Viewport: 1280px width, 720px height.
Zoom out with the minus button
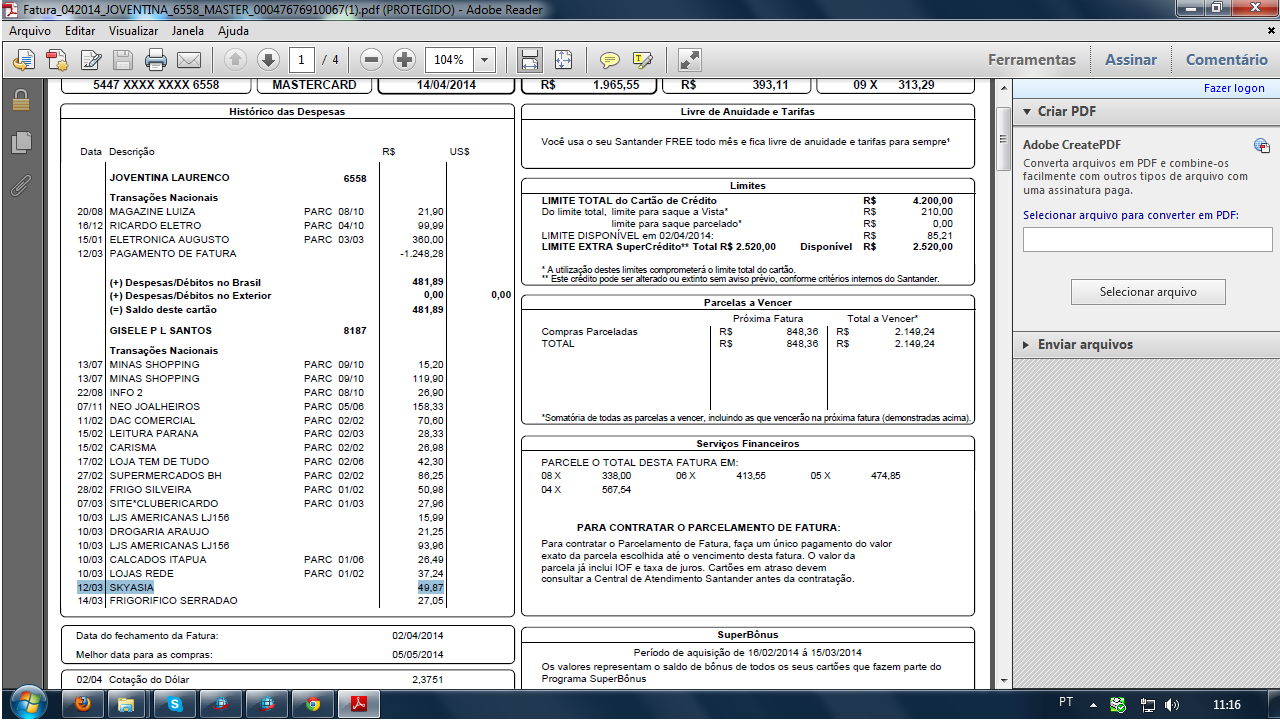[372, 60]
